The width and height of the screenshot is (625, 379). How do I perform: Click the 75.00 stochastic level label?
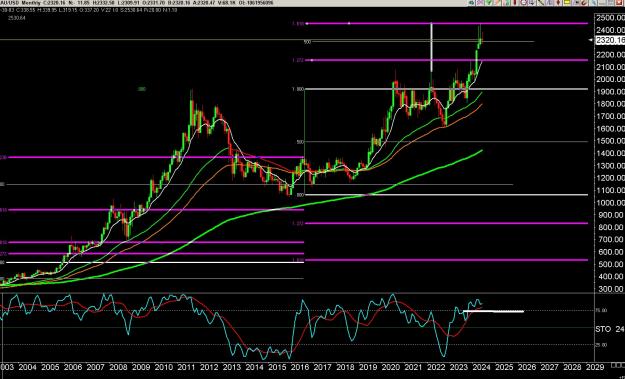[x=601, y=310]
